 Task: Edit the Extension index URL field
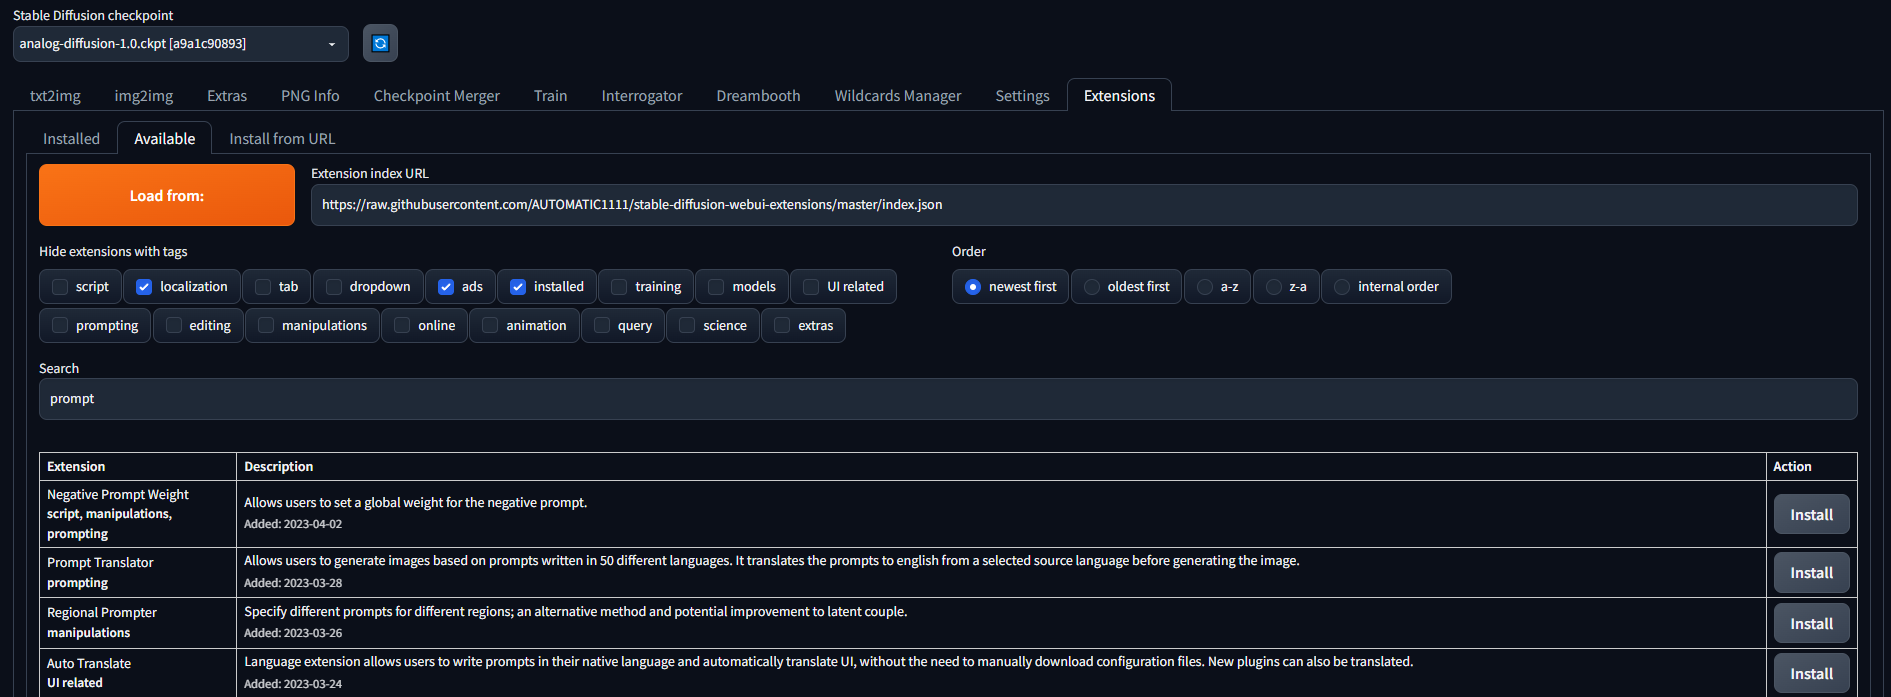point(1084,205)
